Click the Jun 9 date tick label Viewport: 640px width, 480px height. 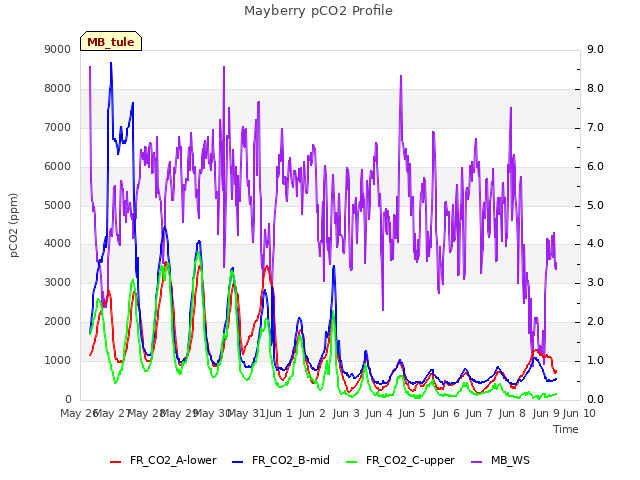click(x=546, y=413)
